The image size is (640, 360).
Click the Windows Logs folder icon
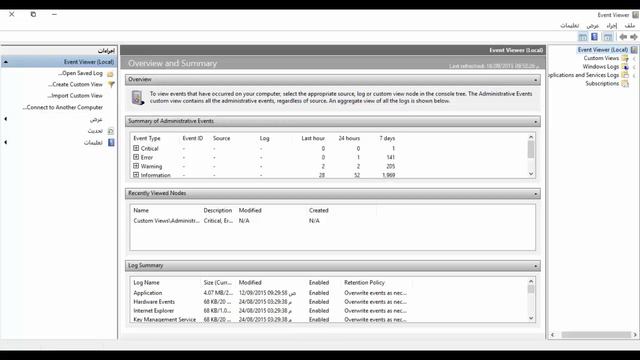click(625, 67)
